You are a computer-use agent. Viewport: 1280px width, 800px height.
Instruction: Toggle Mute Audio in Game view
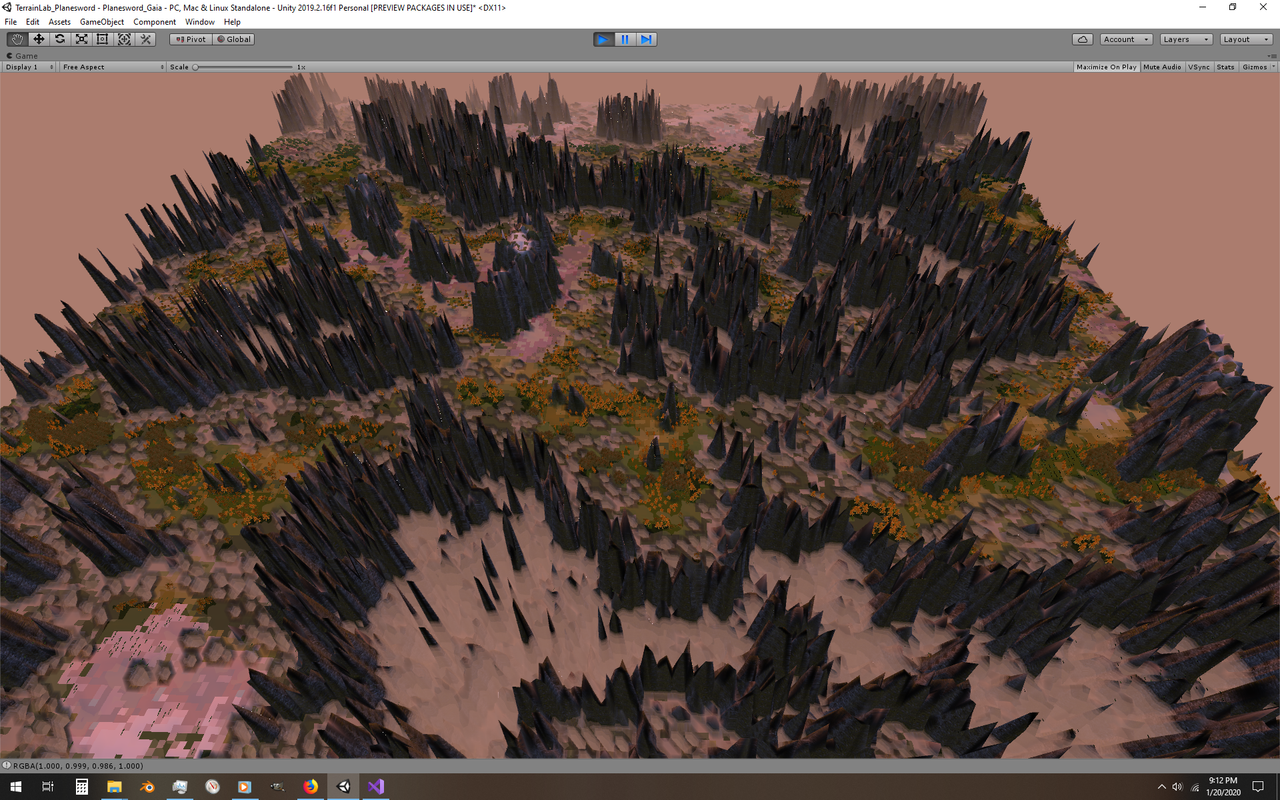click(x=1162, y=67)
